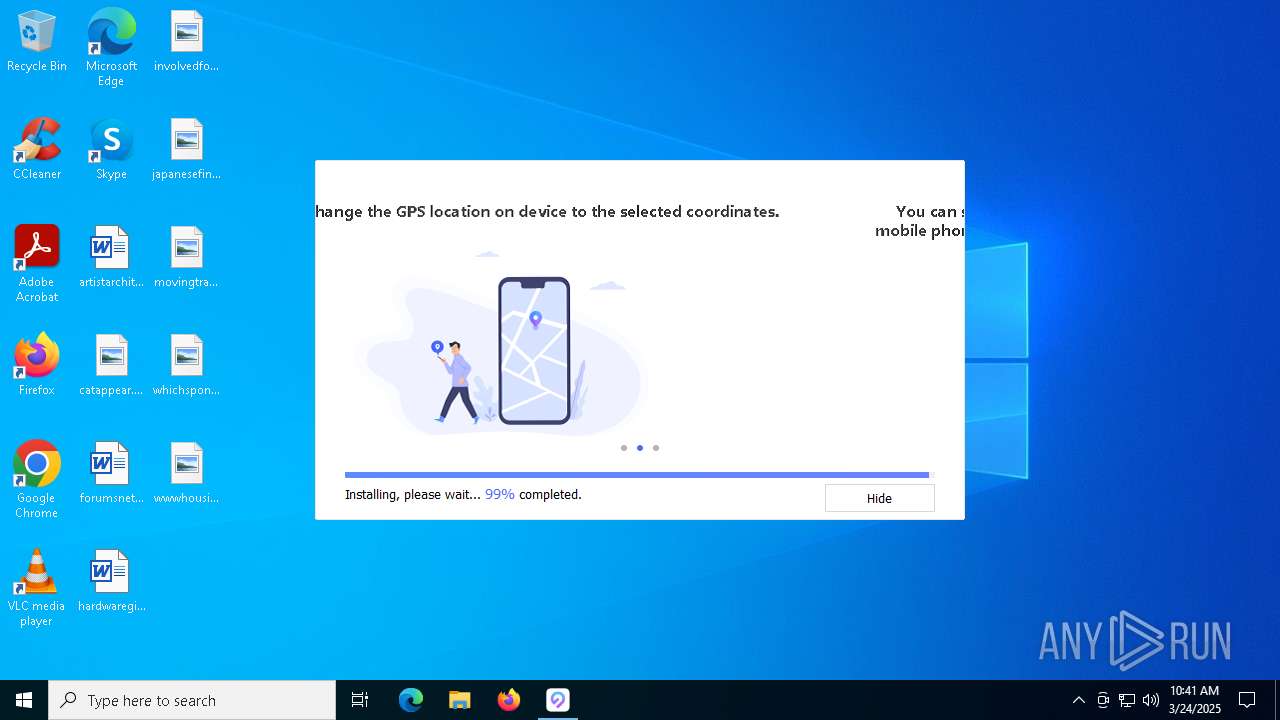Screen dimensions: 1280x720
Task: Select the forumsnet... Word document
Action: tap(111, 474)
